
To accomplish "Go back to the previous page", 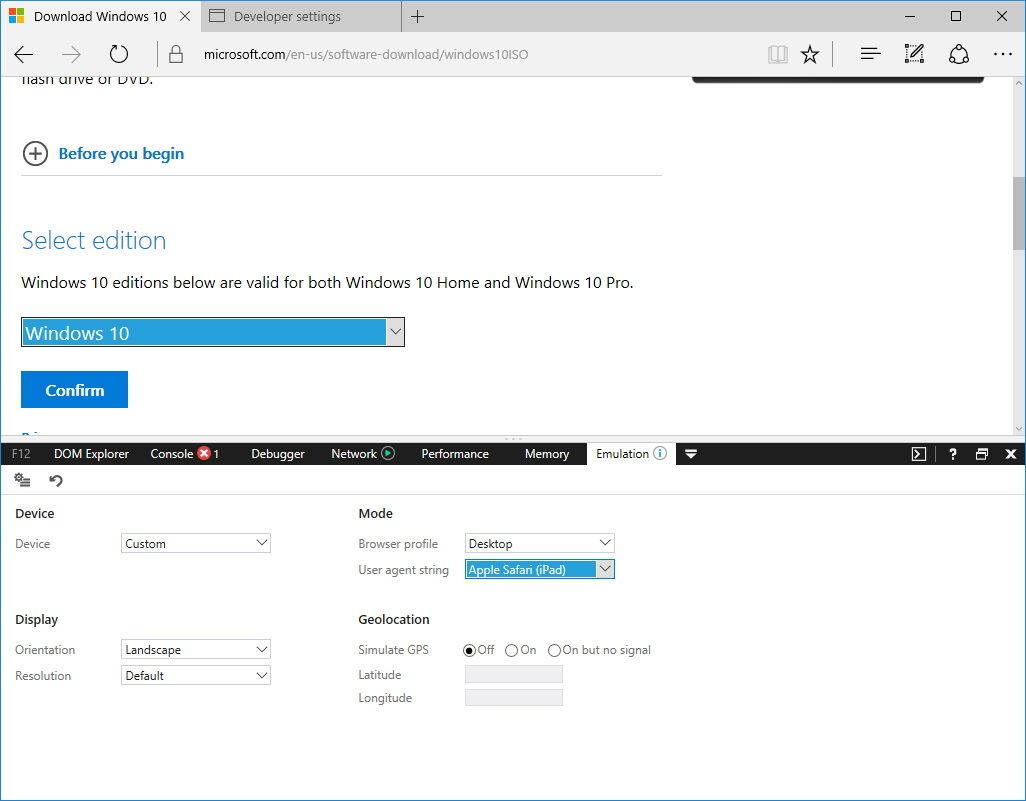I will [24, 54].
